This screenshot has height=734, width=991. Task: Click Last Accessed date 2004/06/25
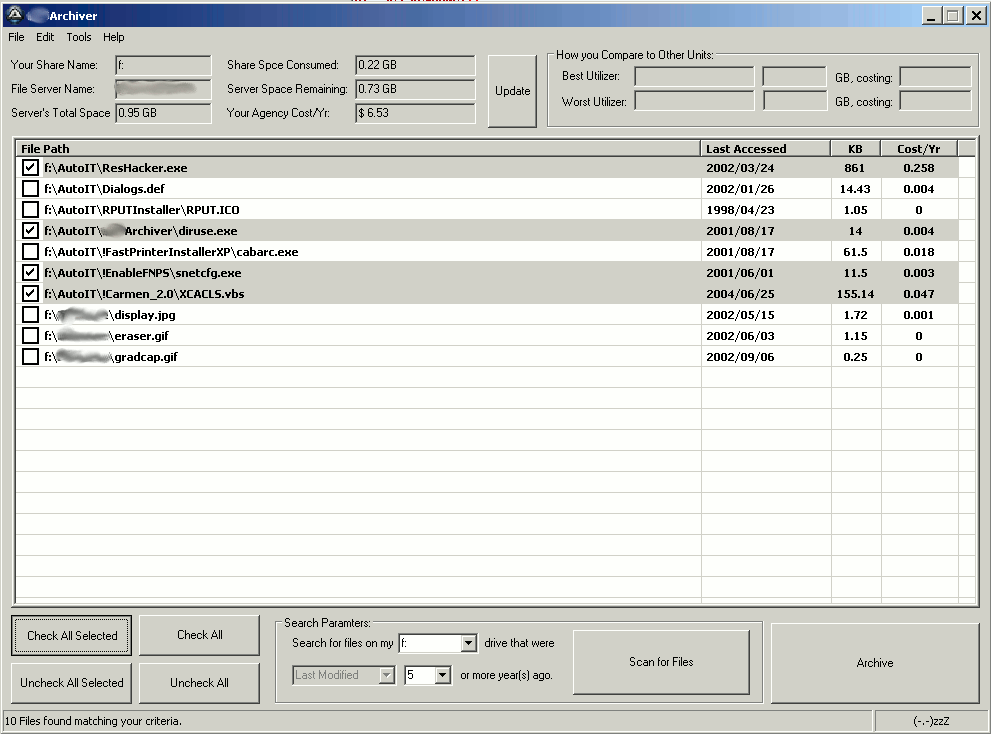740,293
